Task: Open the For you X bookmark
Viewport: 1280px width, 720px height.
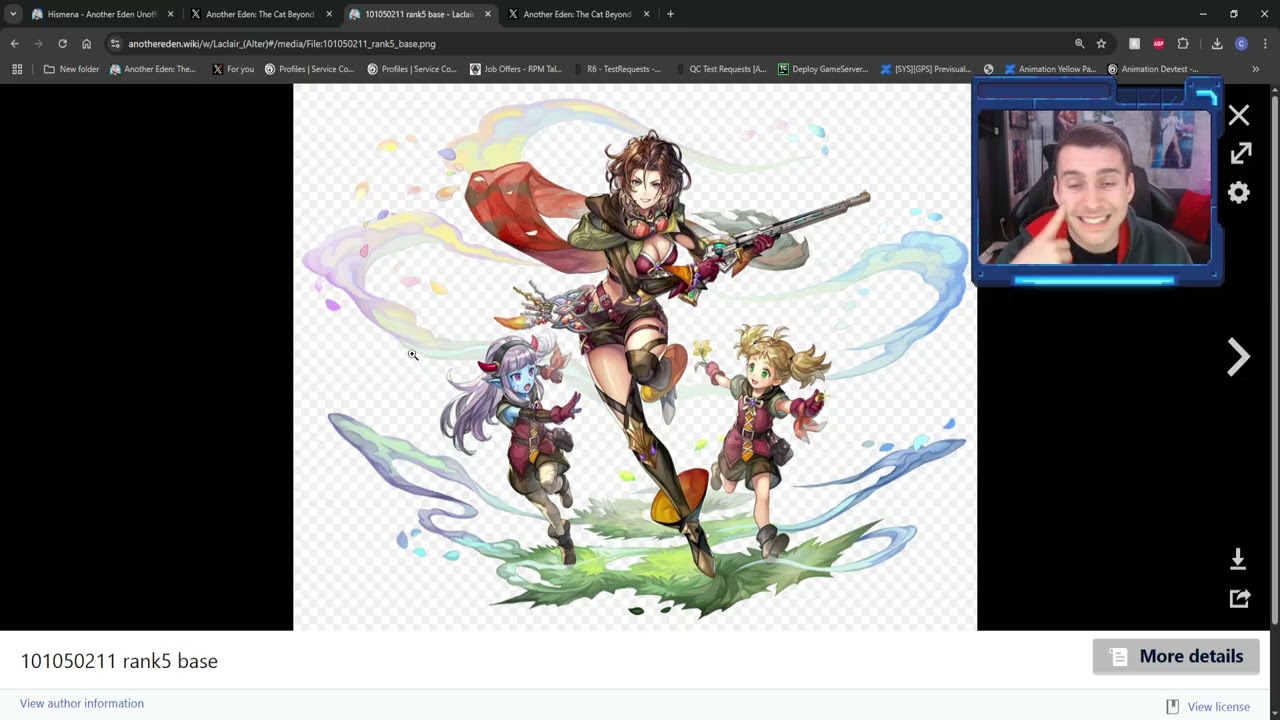Action: point(233,69)
